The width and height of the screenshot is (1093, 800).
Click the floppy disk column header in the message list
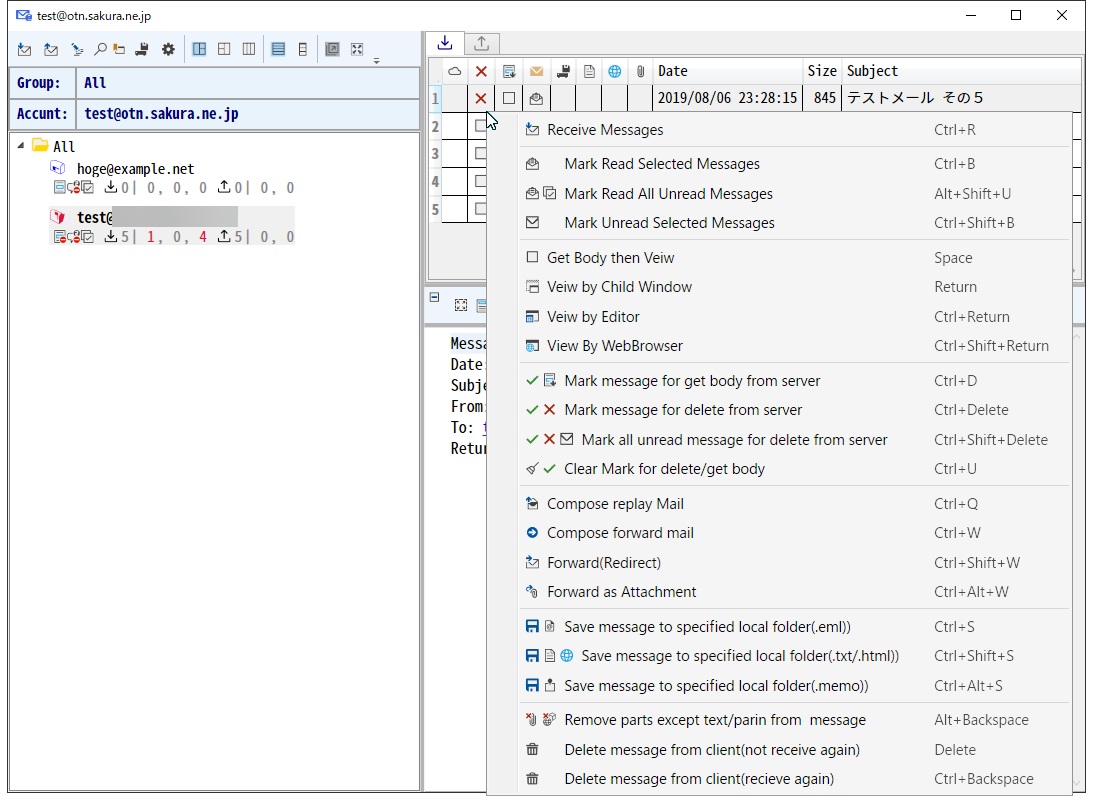(563, 71)
